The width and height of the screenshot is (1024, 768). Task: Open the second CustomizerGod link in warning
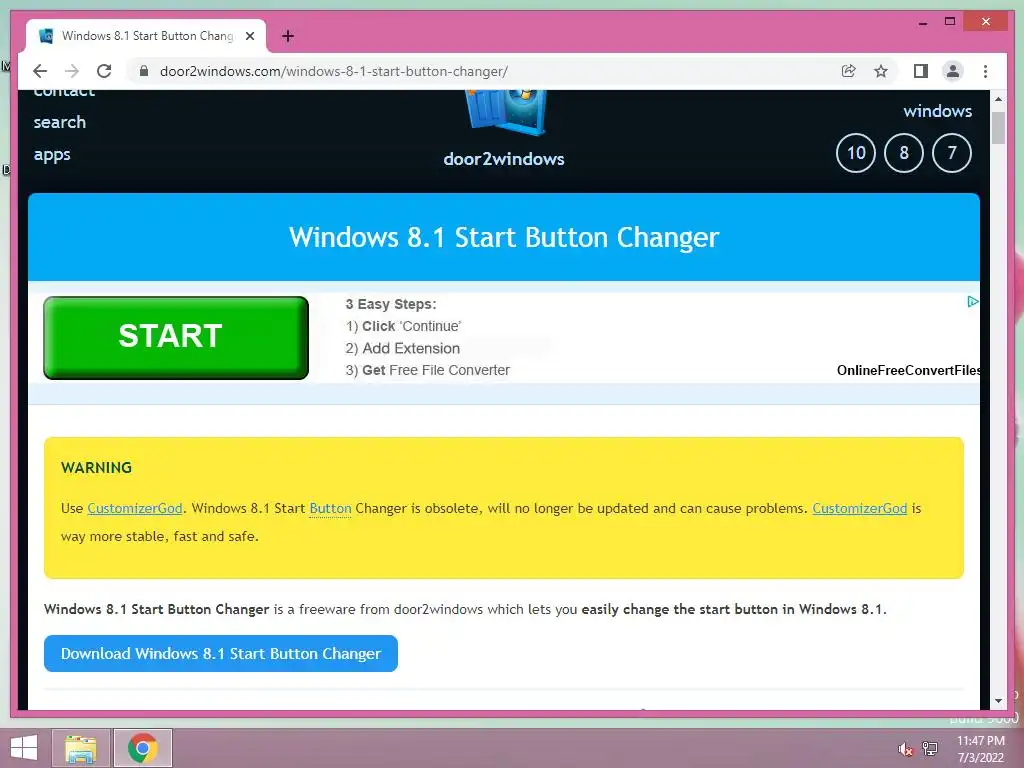coord(859,508)
